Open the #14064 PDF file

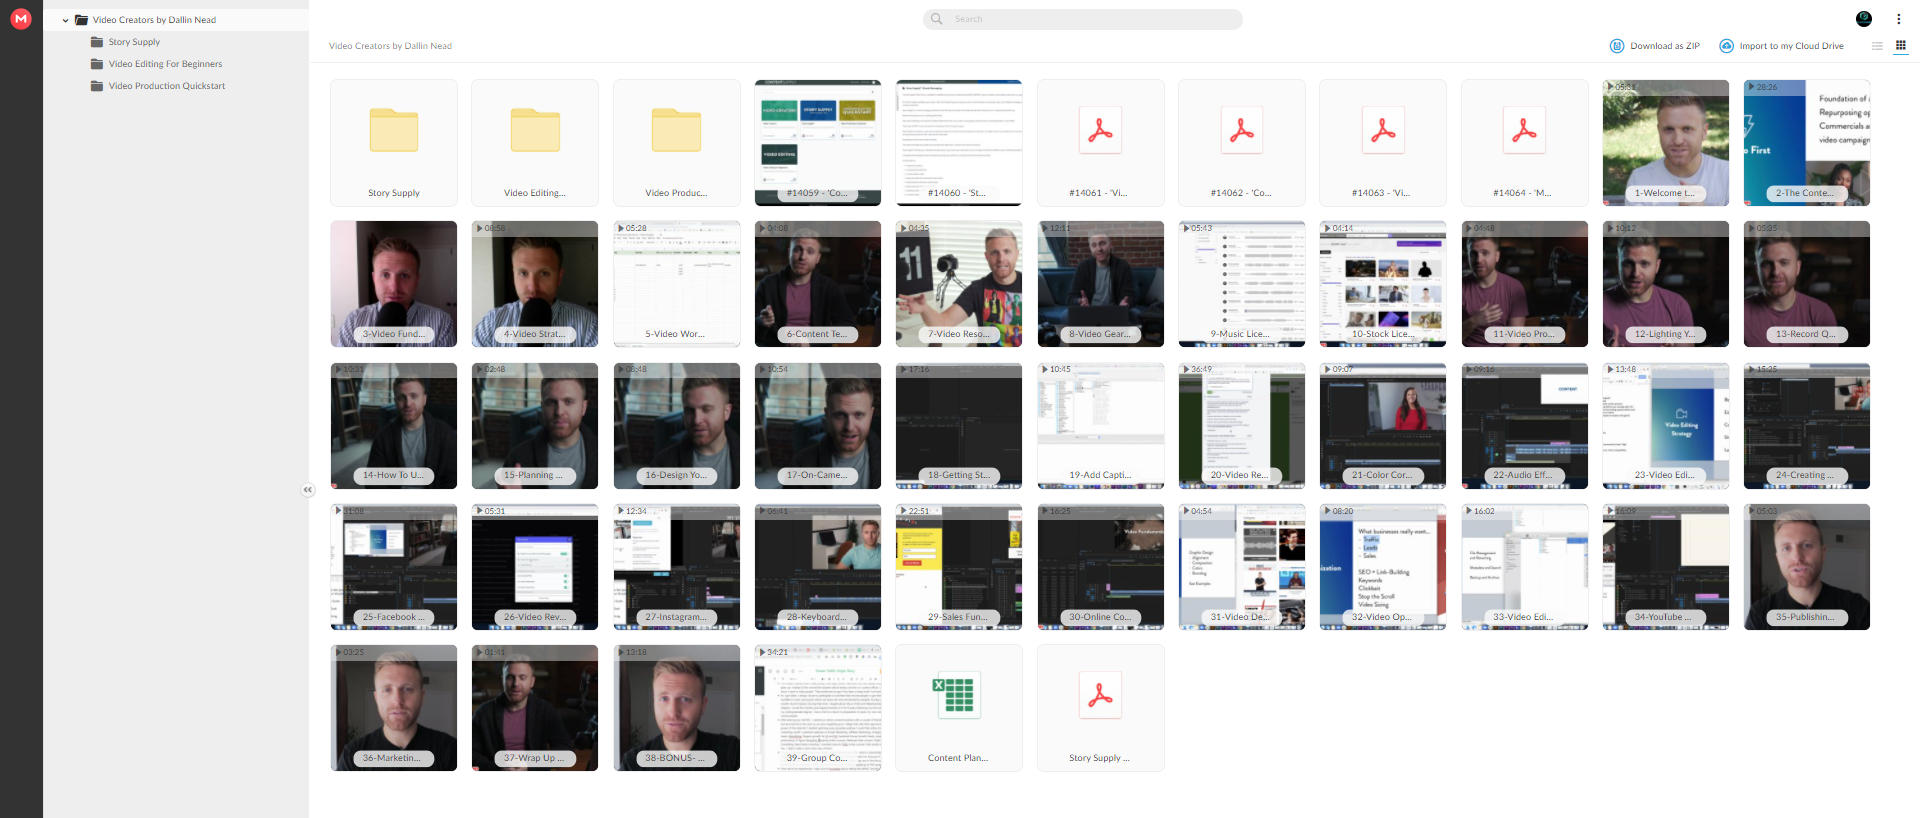pyautogui.click(x=1525, y=143)
